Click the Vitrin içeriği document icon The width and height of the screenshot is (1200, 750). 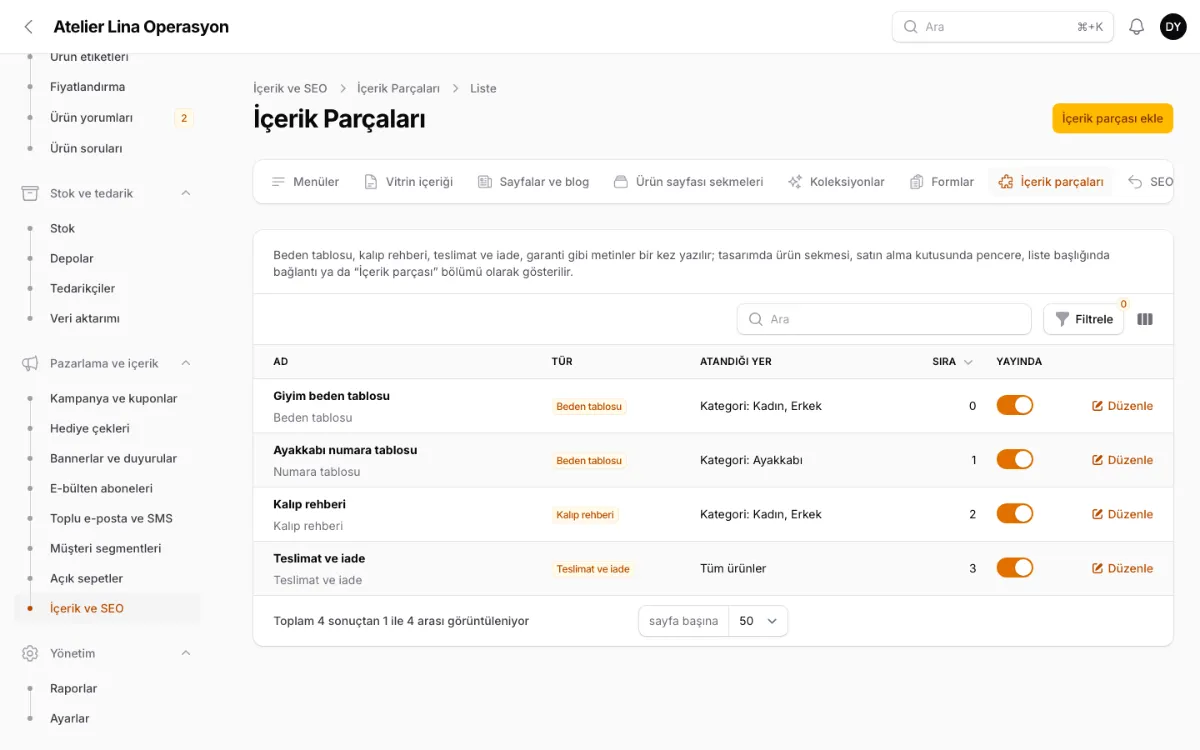[370, 182]
